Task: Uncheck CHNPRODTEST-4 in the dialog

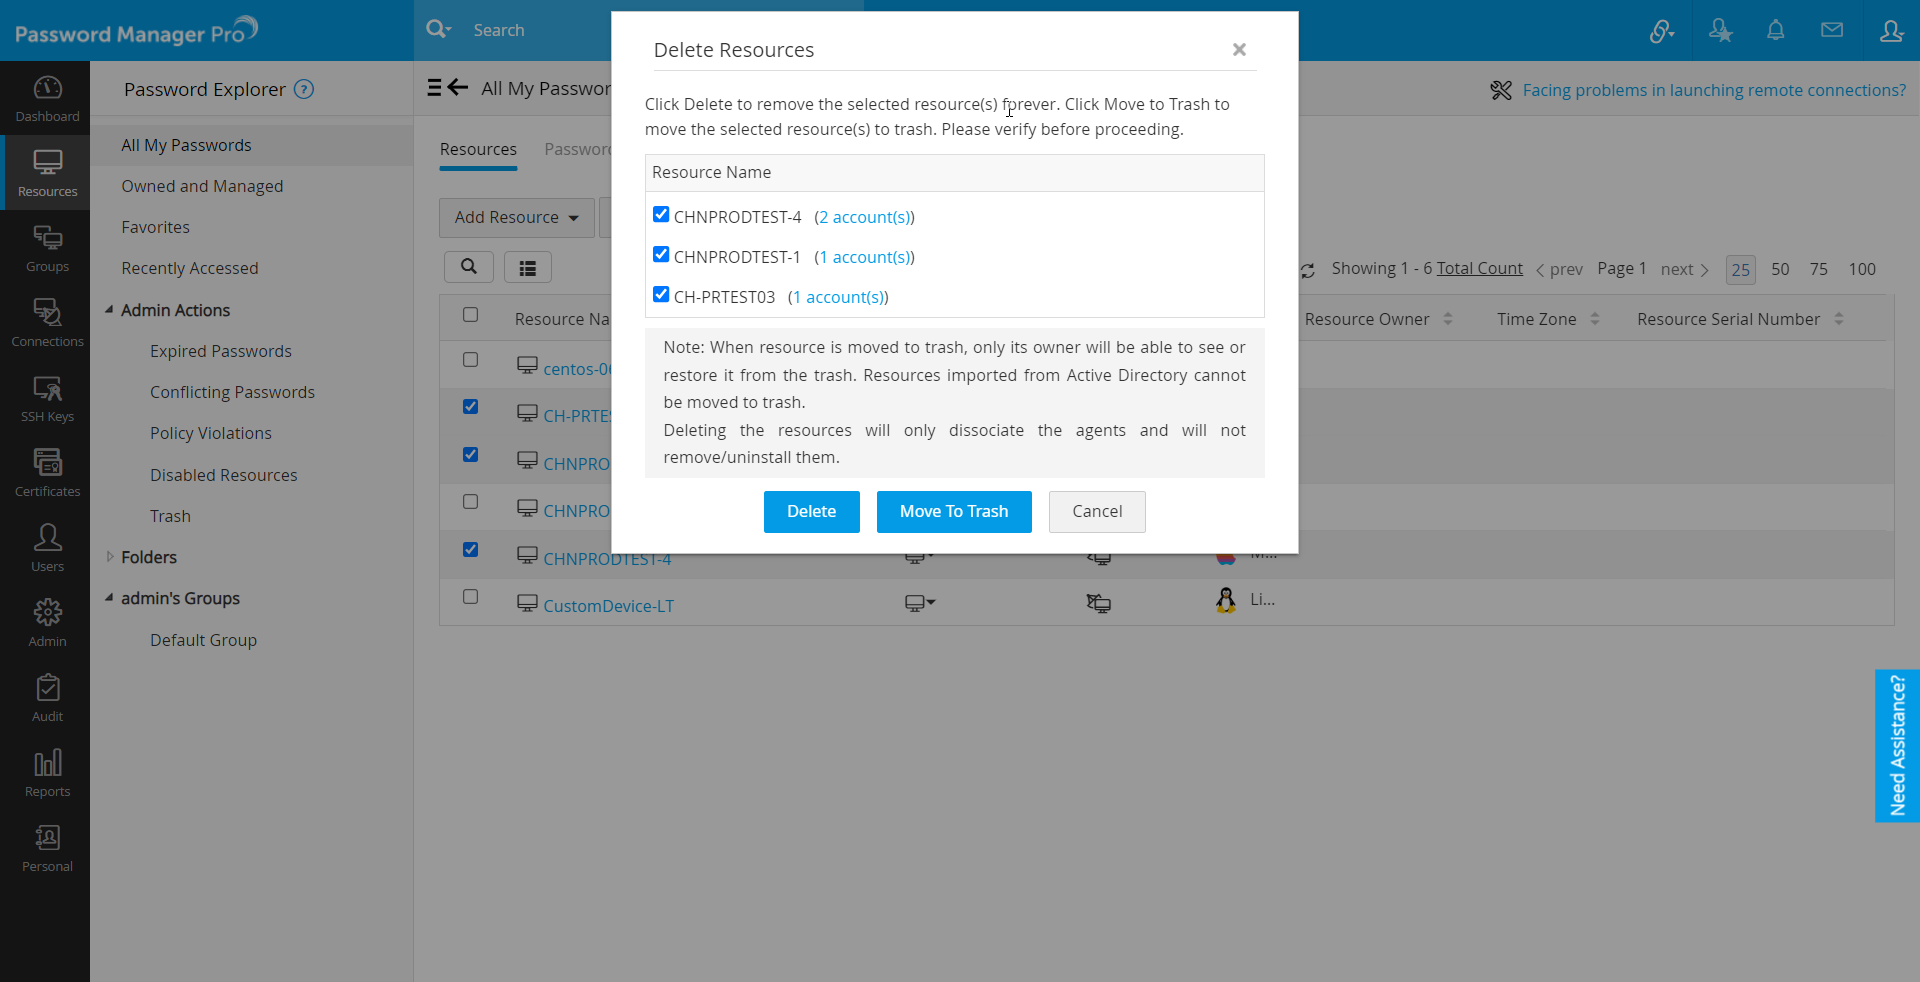Action: [661, 214]
